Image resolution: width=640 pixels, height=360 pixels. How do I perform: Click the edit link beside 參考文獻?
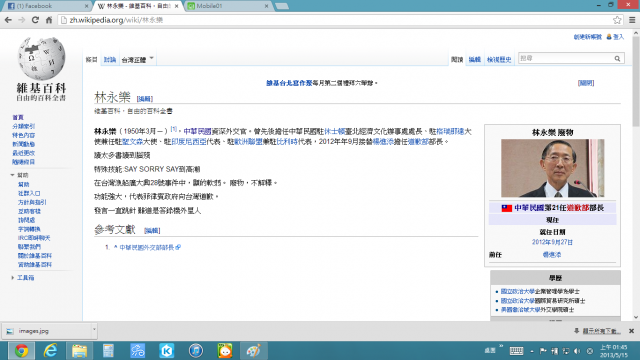click(152, 231)
